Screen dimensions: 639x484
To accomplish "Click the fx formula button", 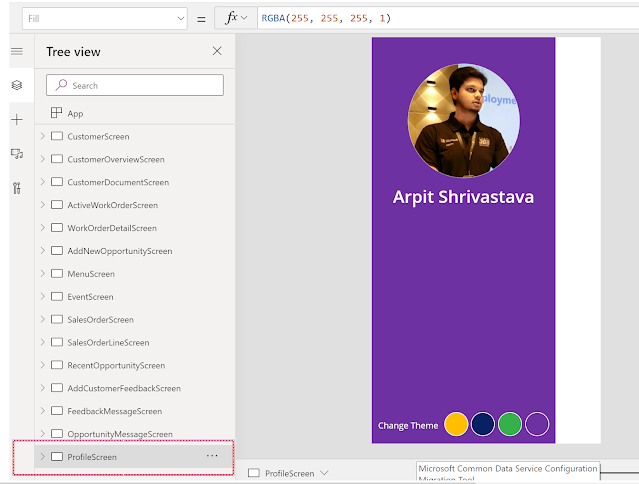I will [x=231, y=18].
